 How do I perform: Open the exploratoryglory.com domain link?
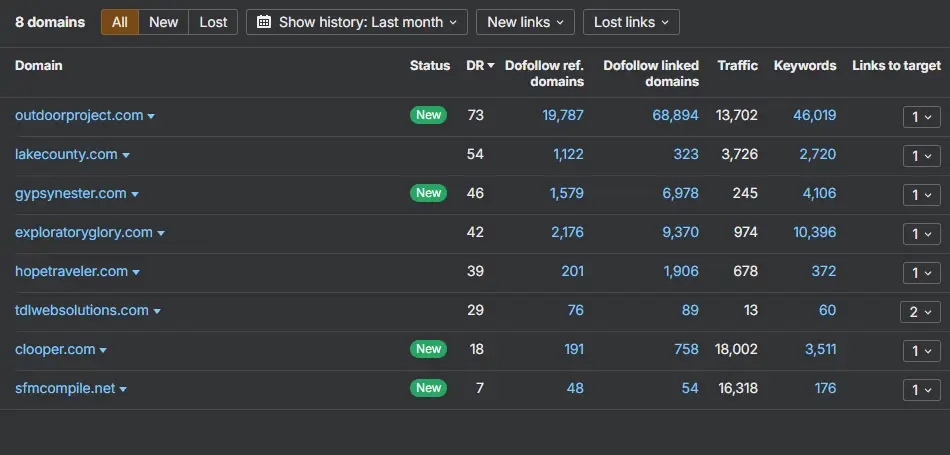click(x=84, y=233)
